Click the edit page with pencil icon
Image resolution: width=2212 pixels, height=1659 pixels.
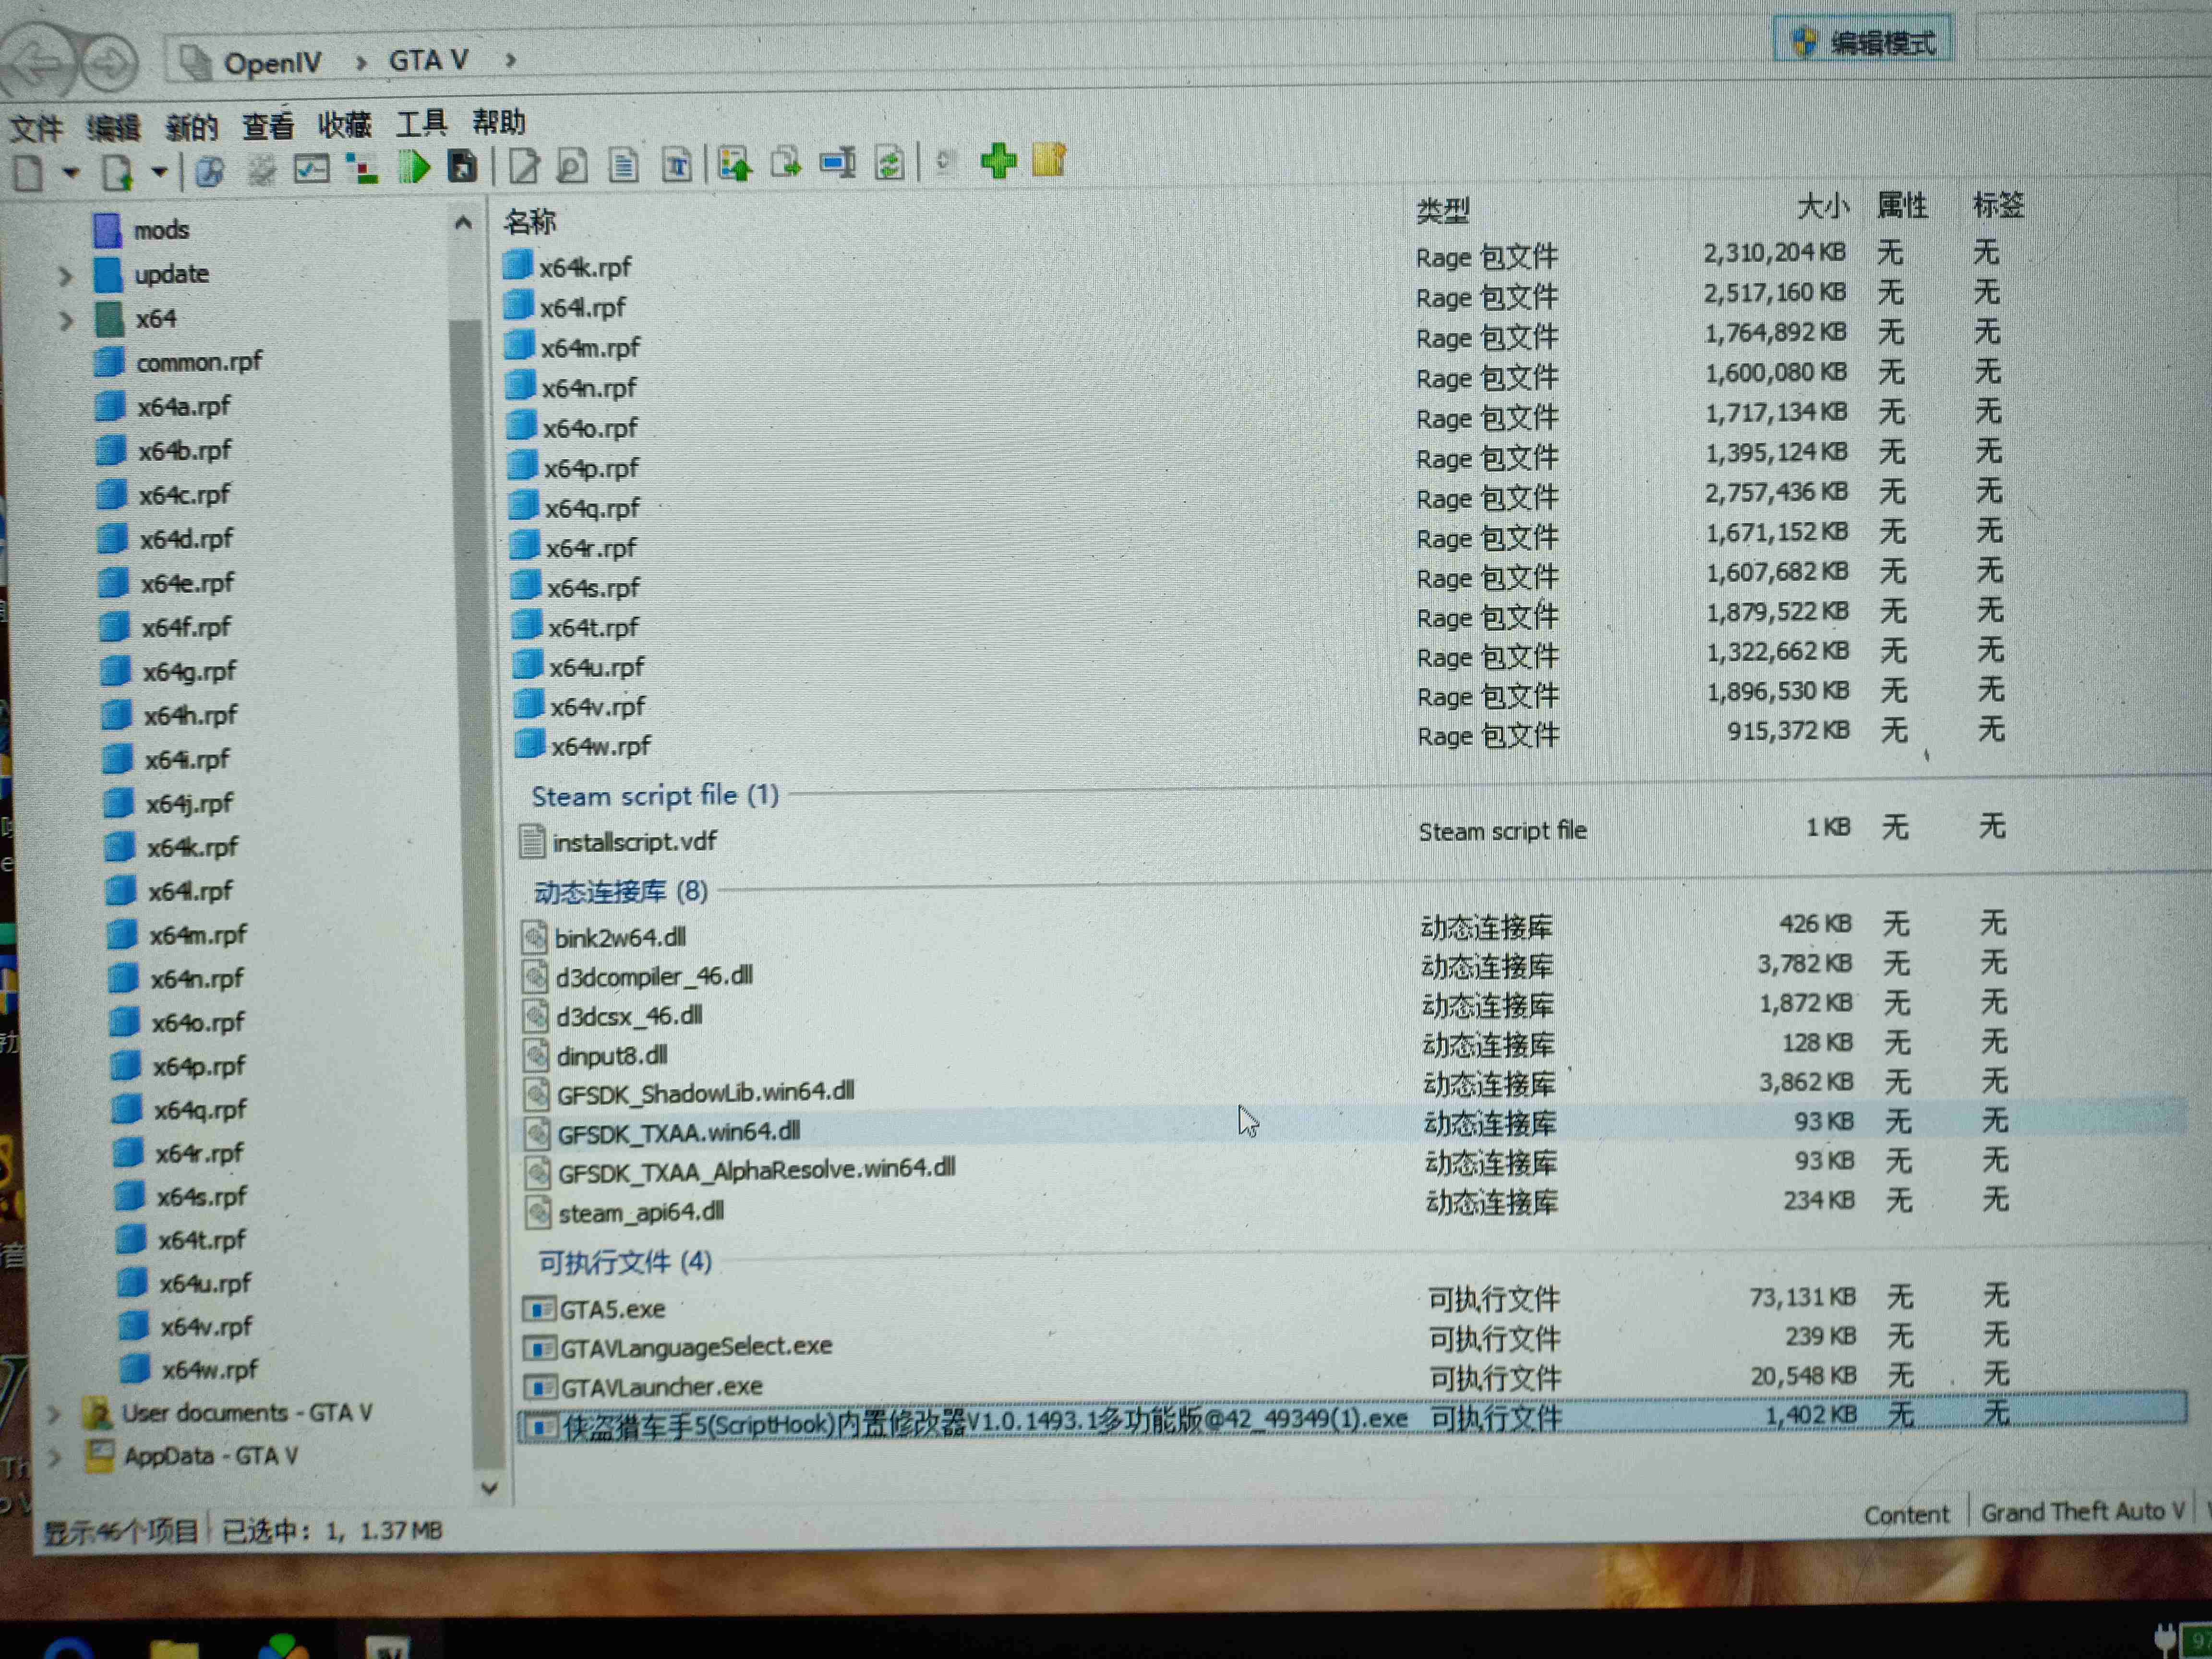[523, 165]
